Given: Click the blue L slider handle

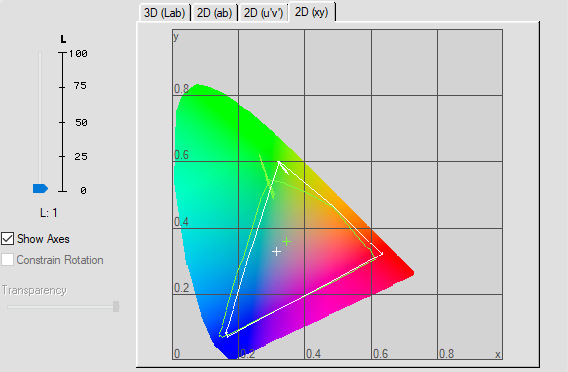Looking at the screenshot, I should (x=40, y=188).
